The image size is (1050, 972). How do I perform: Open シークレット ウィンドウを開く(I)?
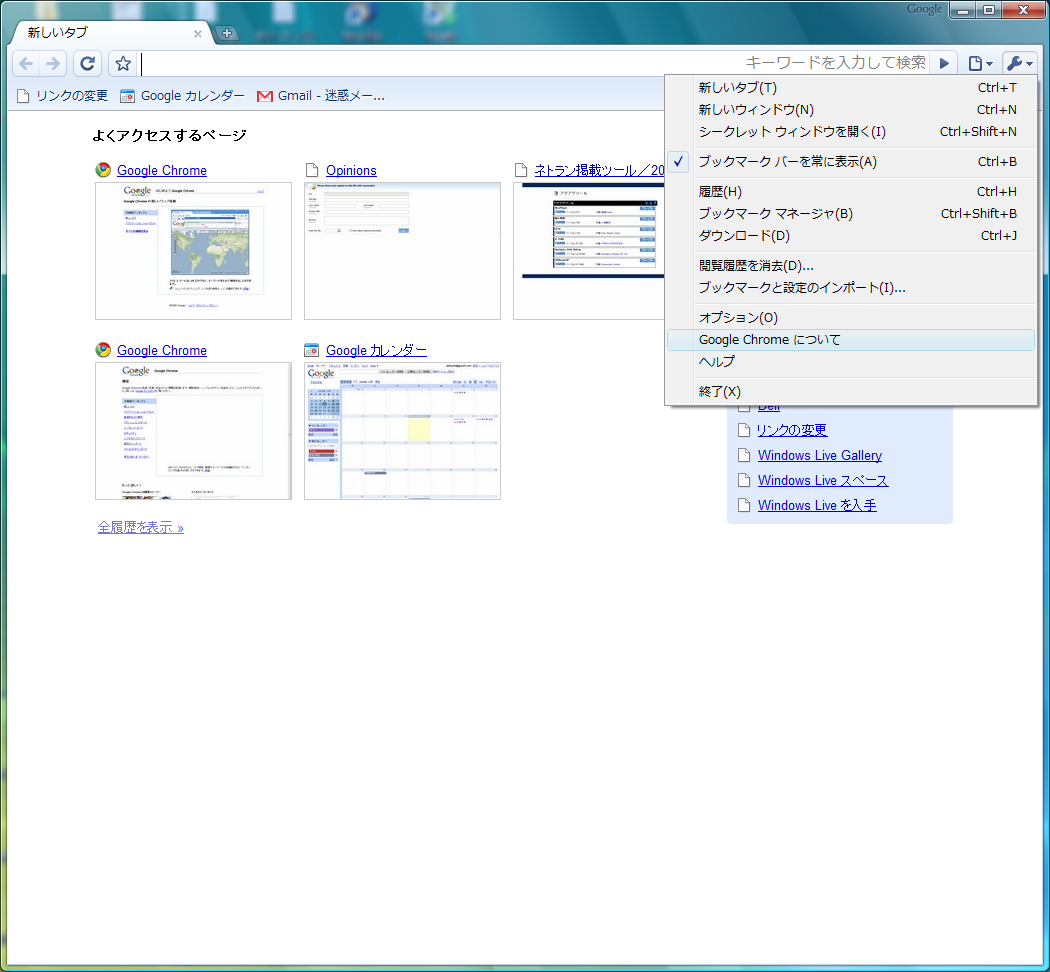click(850, 132)
